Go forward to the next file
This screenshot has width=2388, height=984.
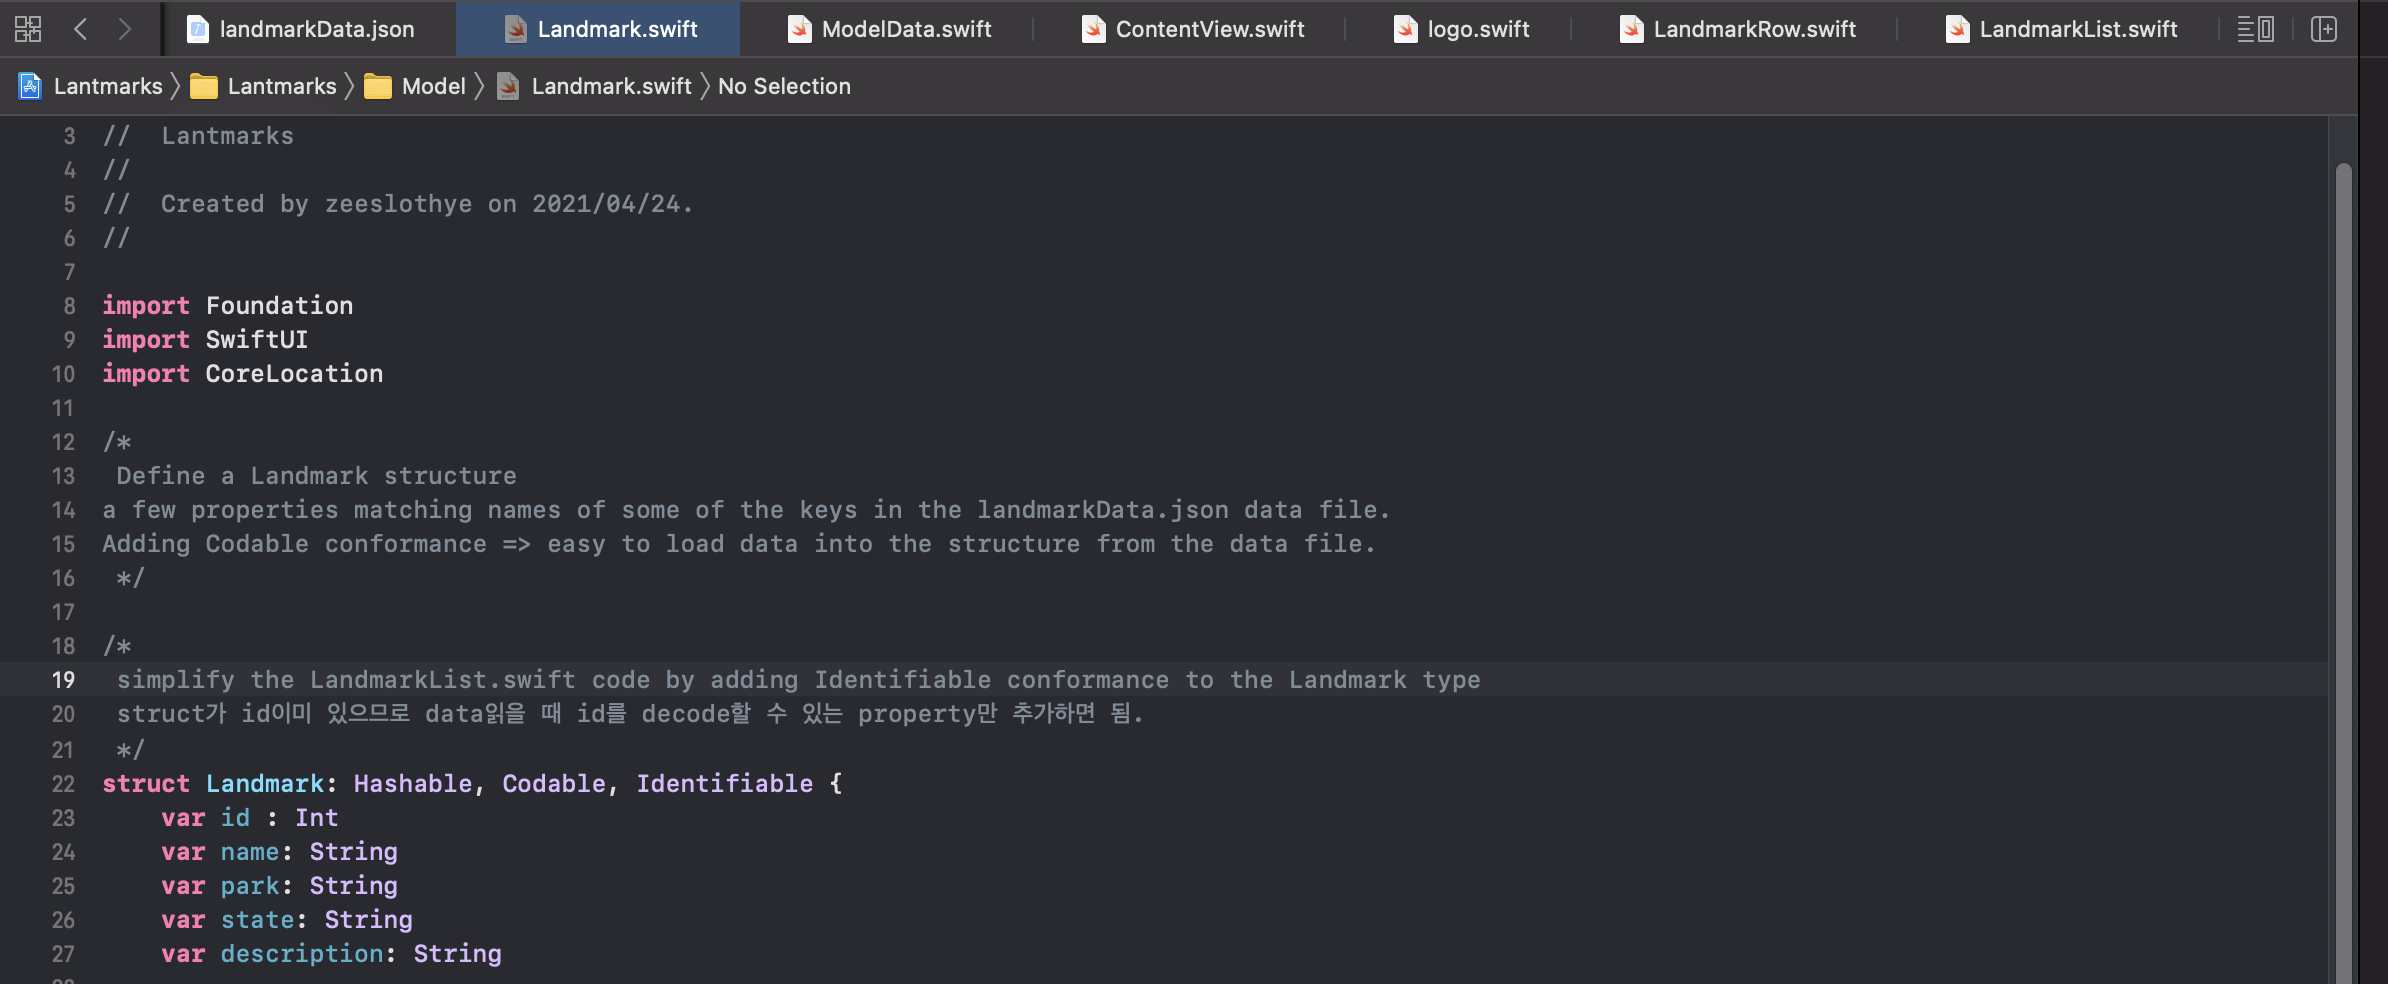tap(124, 29)
